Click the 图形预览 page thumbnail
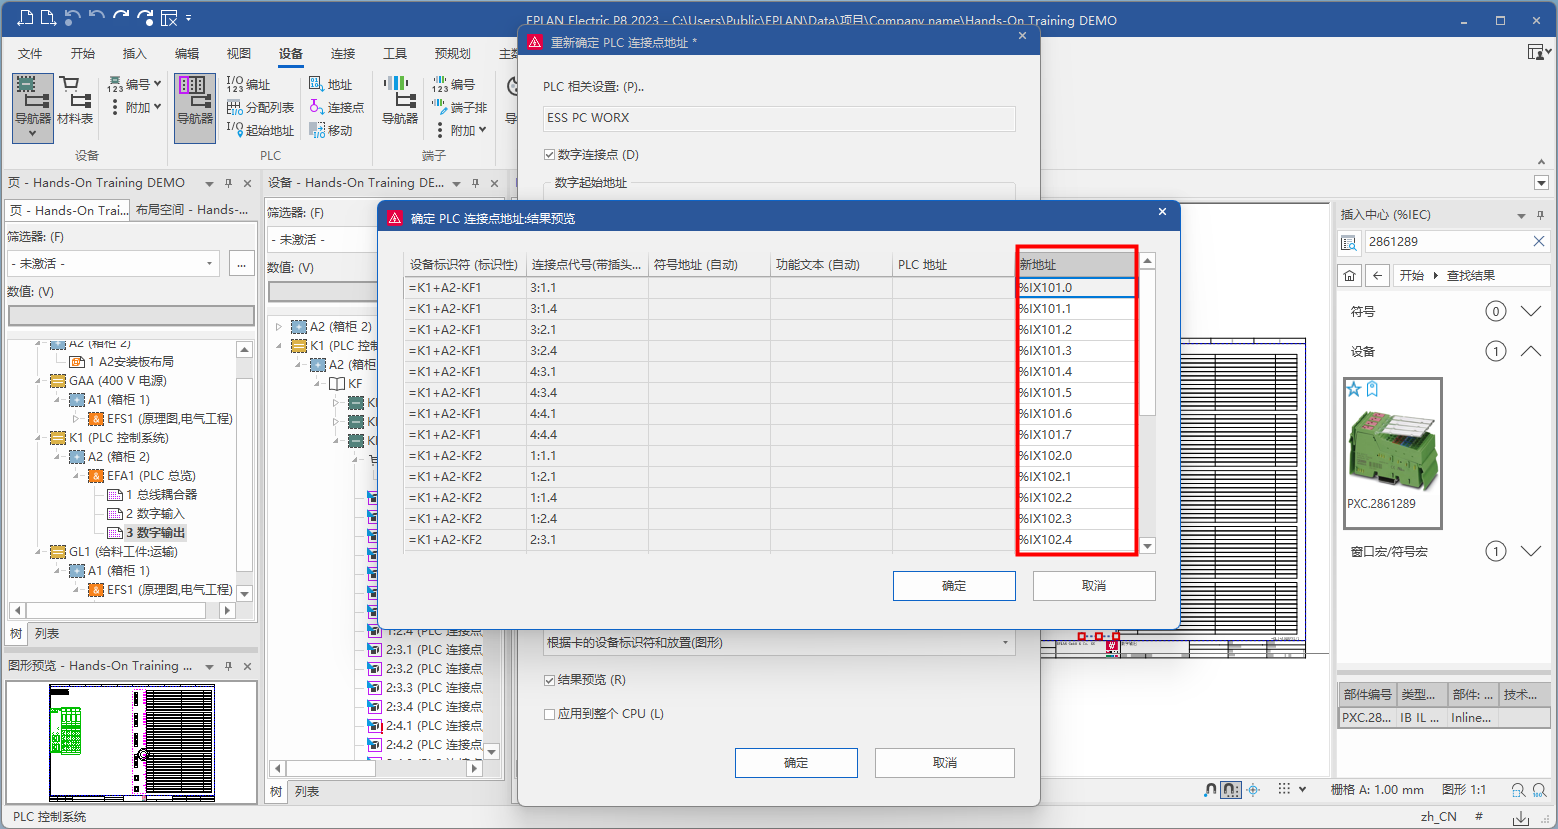The image size is (1558, 829). click(132, 743)
